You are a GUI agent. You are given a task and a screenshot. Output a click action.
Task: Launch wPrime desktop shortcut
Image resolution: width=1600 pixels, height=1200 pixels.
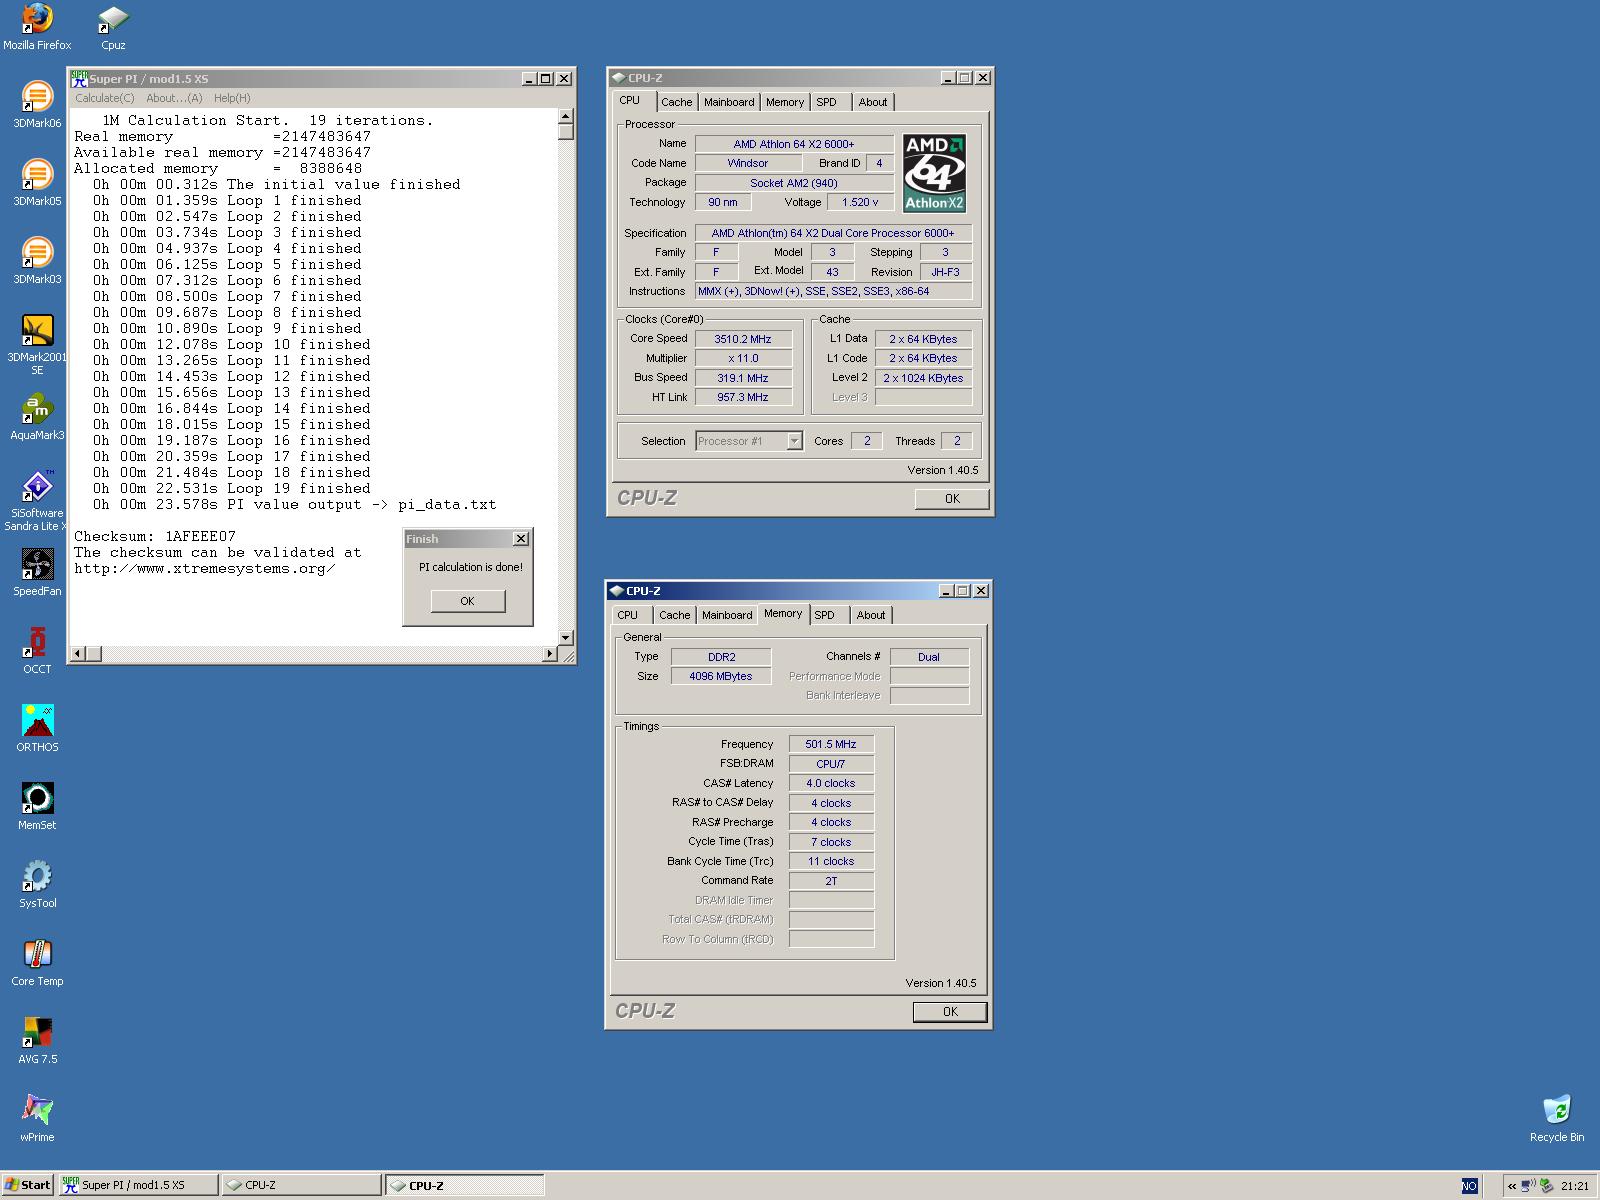37,1119
